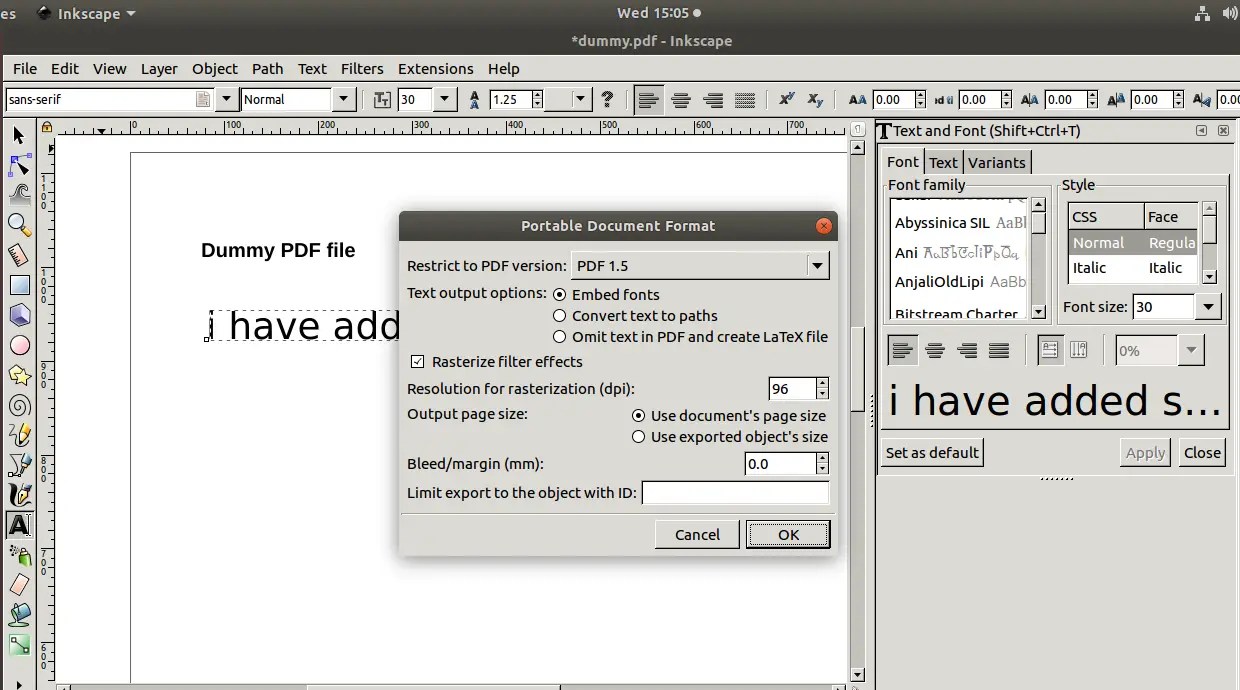
Task: Enable Convert text to paths option
Action: tap(560, 315)
